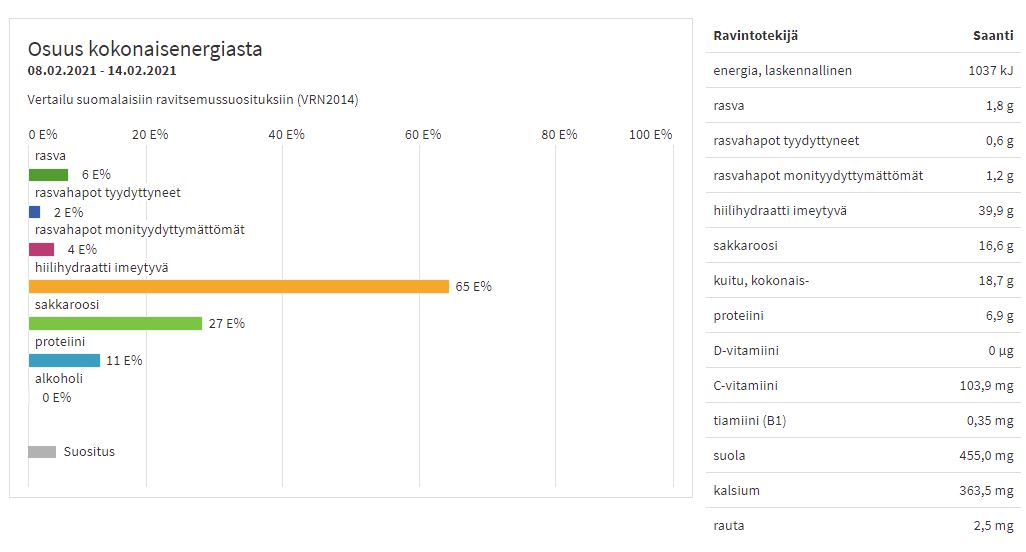Click the D-vitamiini row label
Image resolution: width=1026 pixels, height=552 pixels.
(745, 351)
